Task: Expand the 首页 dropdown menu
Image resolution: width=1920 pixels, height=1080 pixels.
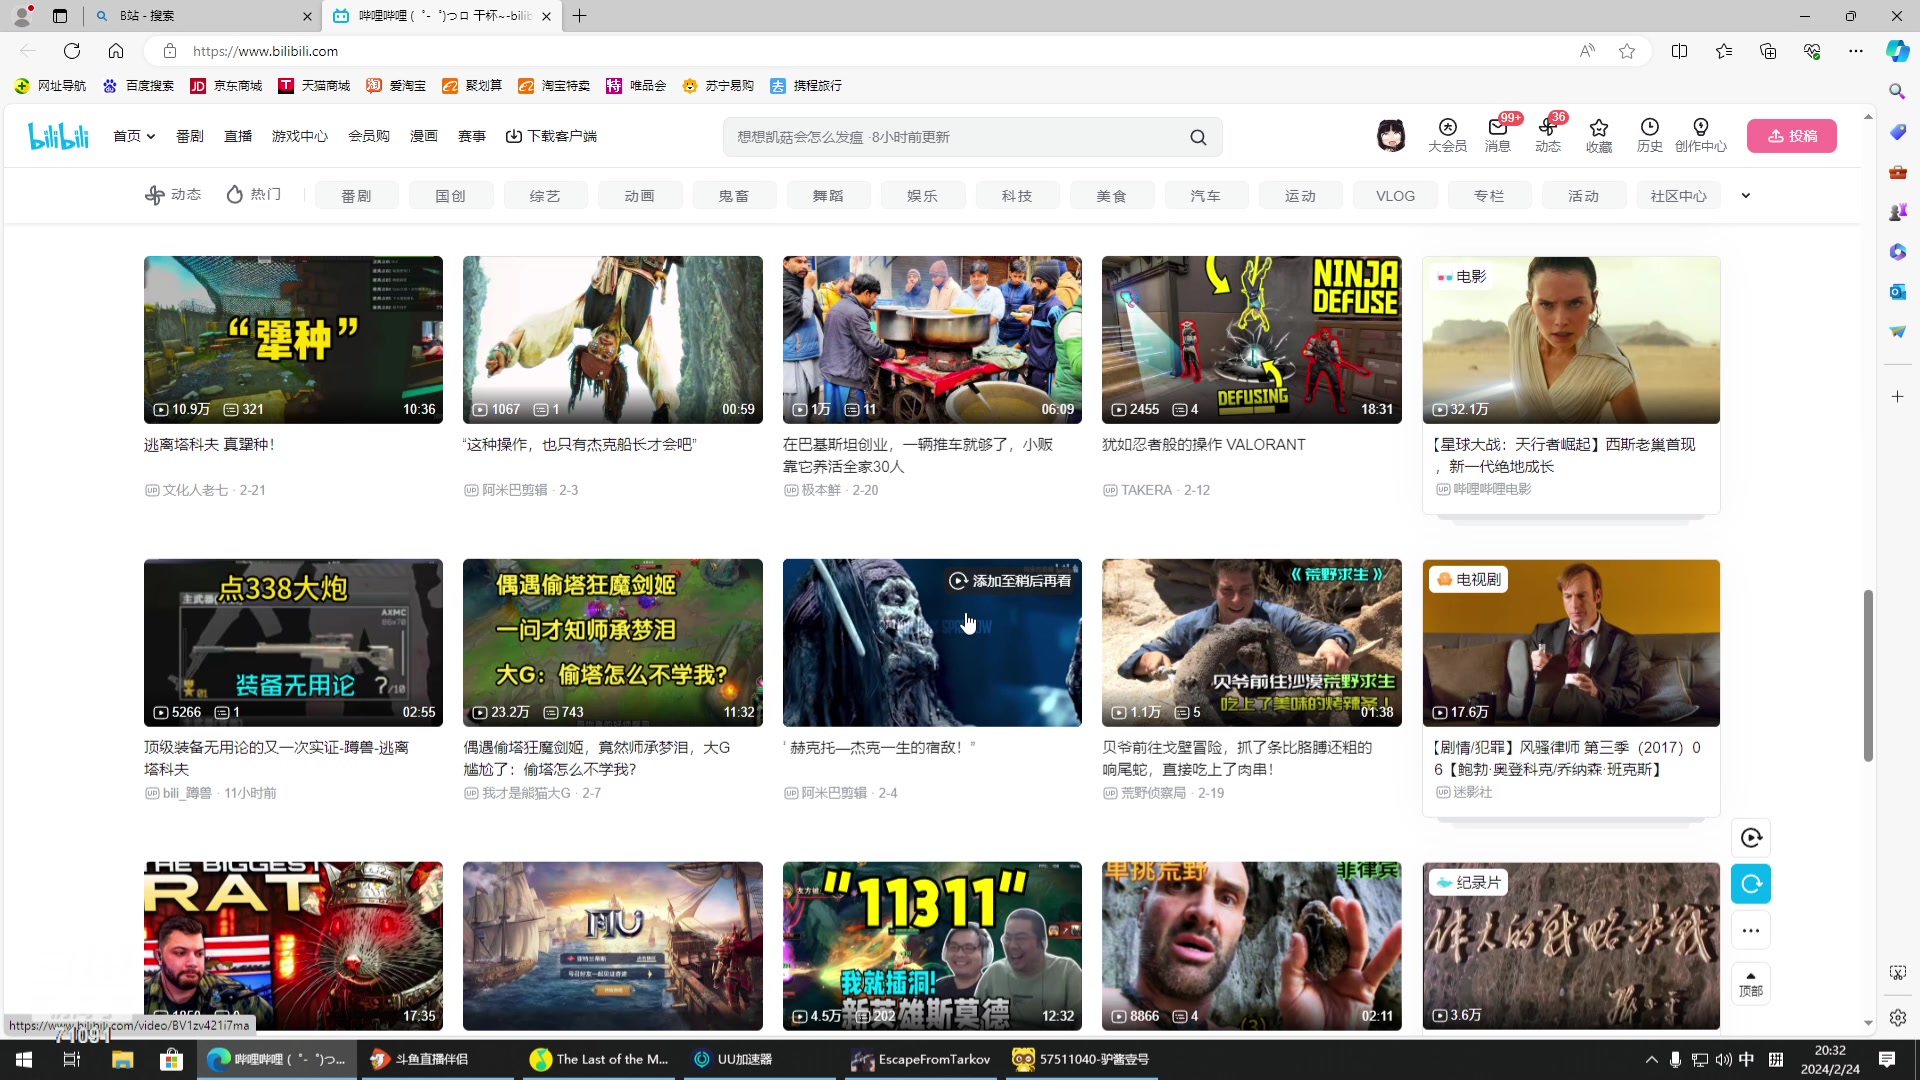Action: point(134,136)
